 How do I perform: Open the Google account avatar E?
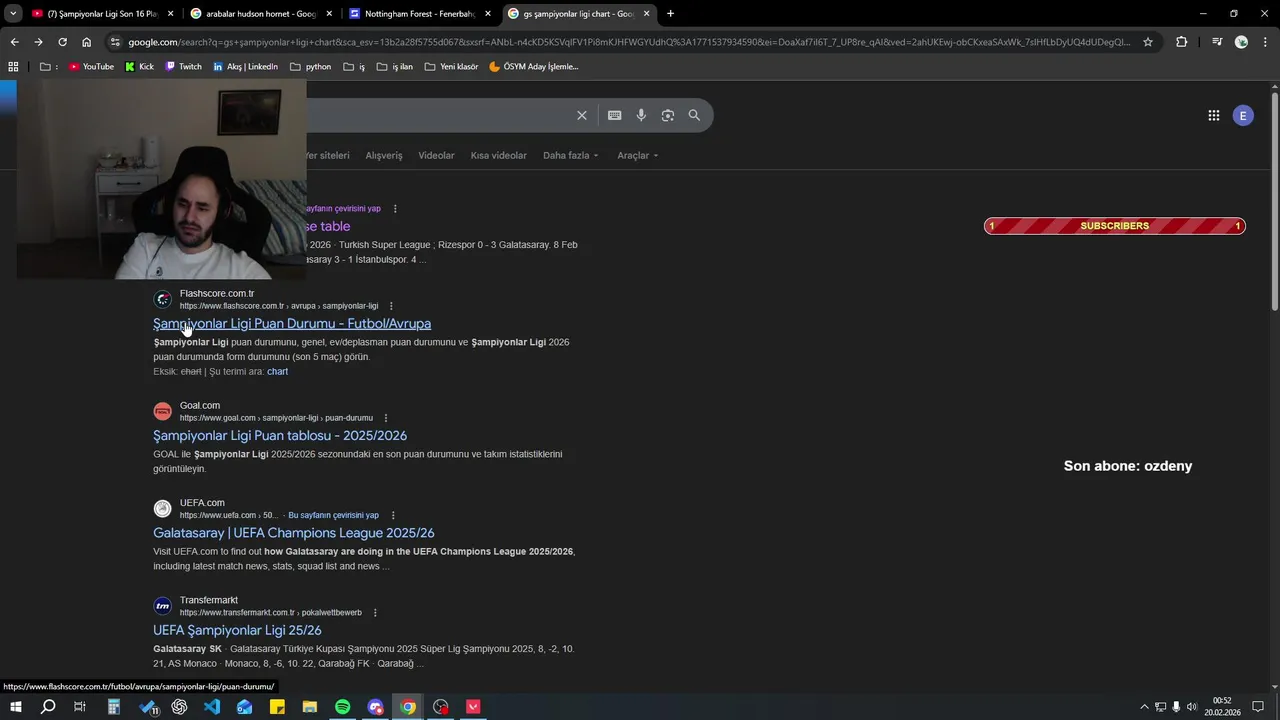click(x=1243, y=115)
